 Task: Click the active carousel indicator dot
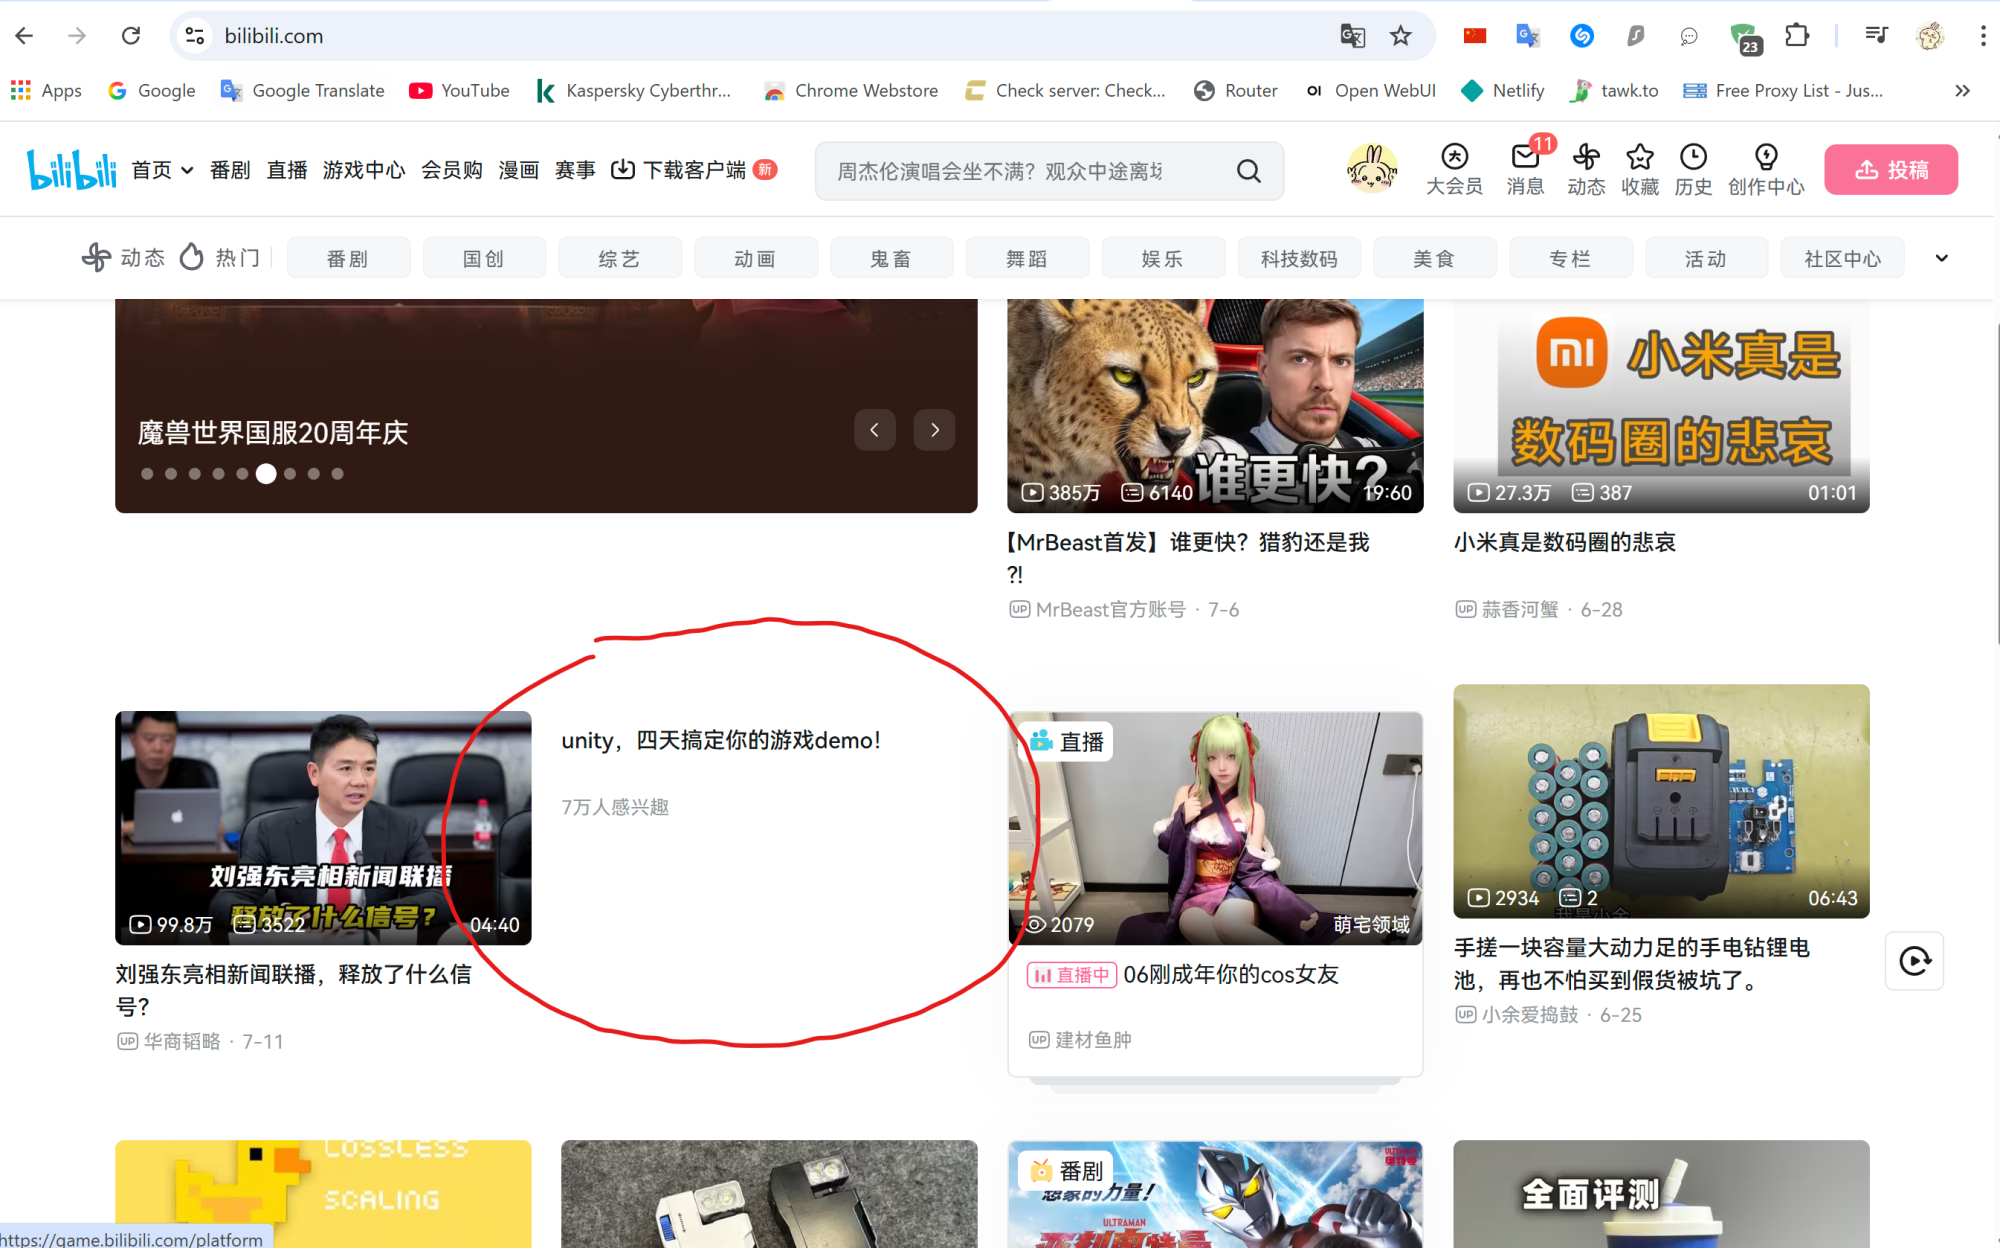(x=266, y=474)
